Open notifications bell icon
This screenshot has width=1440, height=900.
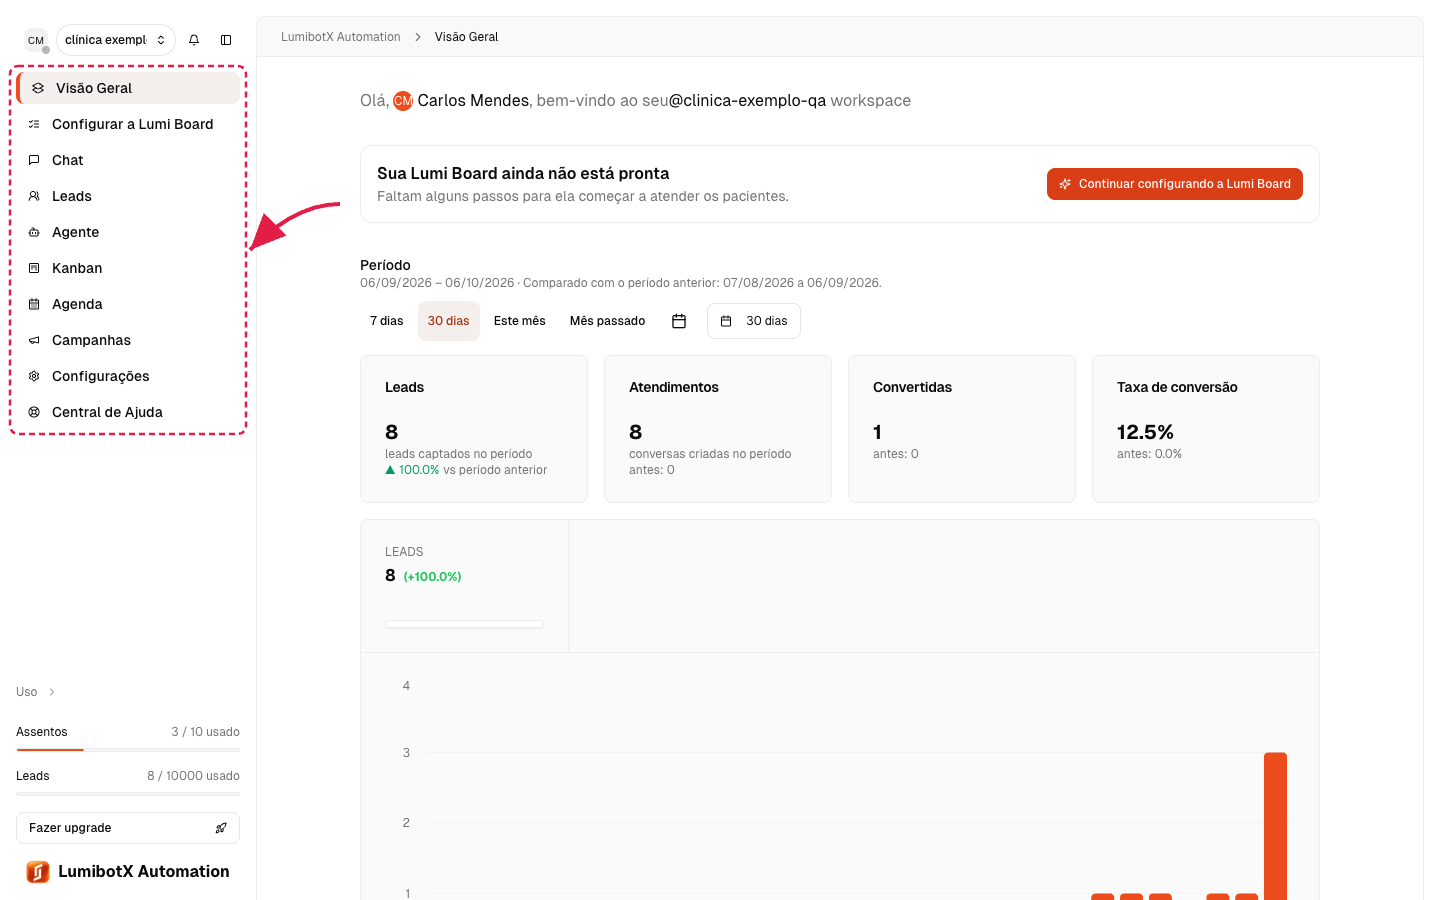[x=194, y=40]
